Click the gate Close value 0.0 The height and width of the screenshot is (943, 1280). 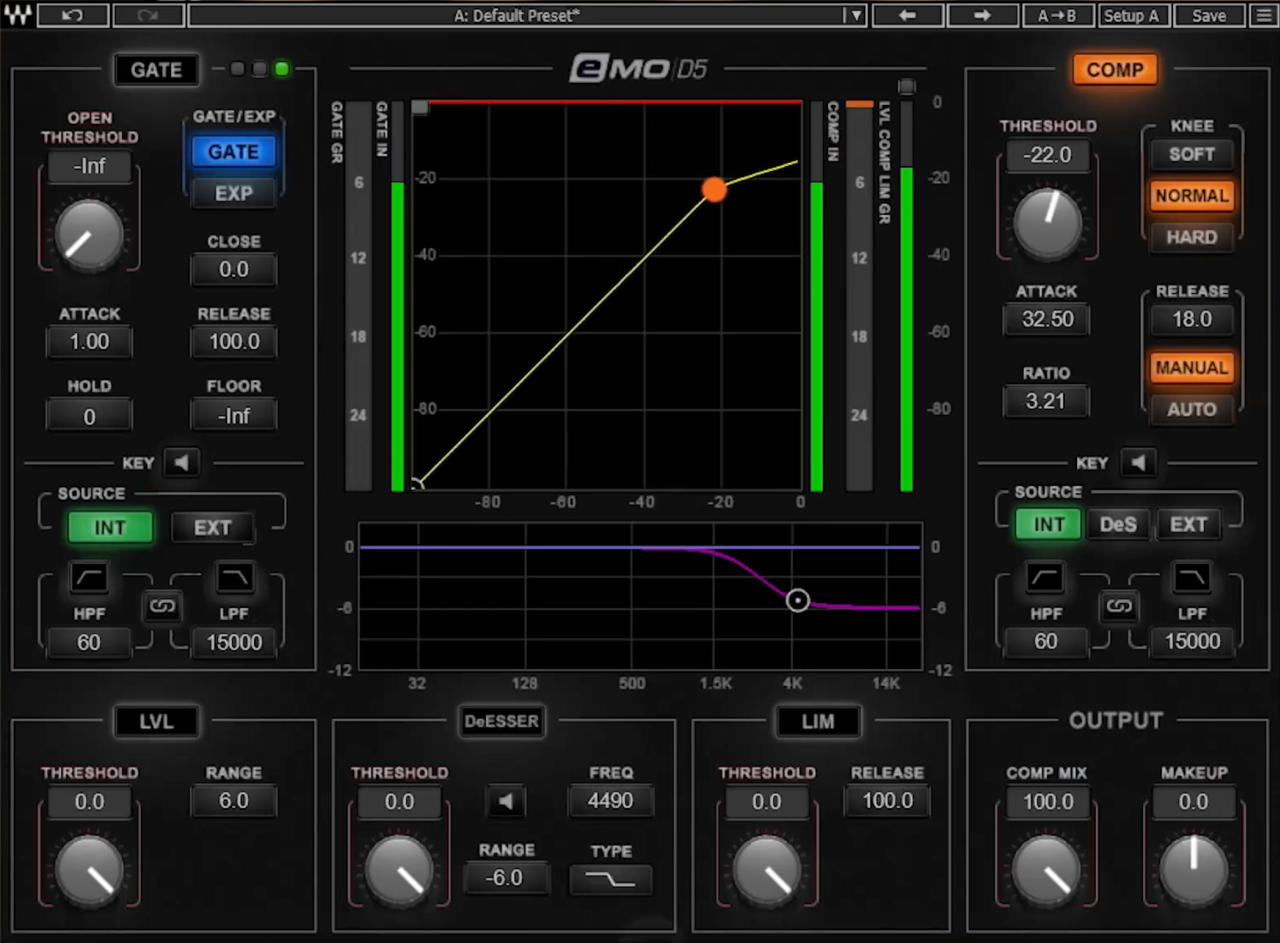point(234,270)
